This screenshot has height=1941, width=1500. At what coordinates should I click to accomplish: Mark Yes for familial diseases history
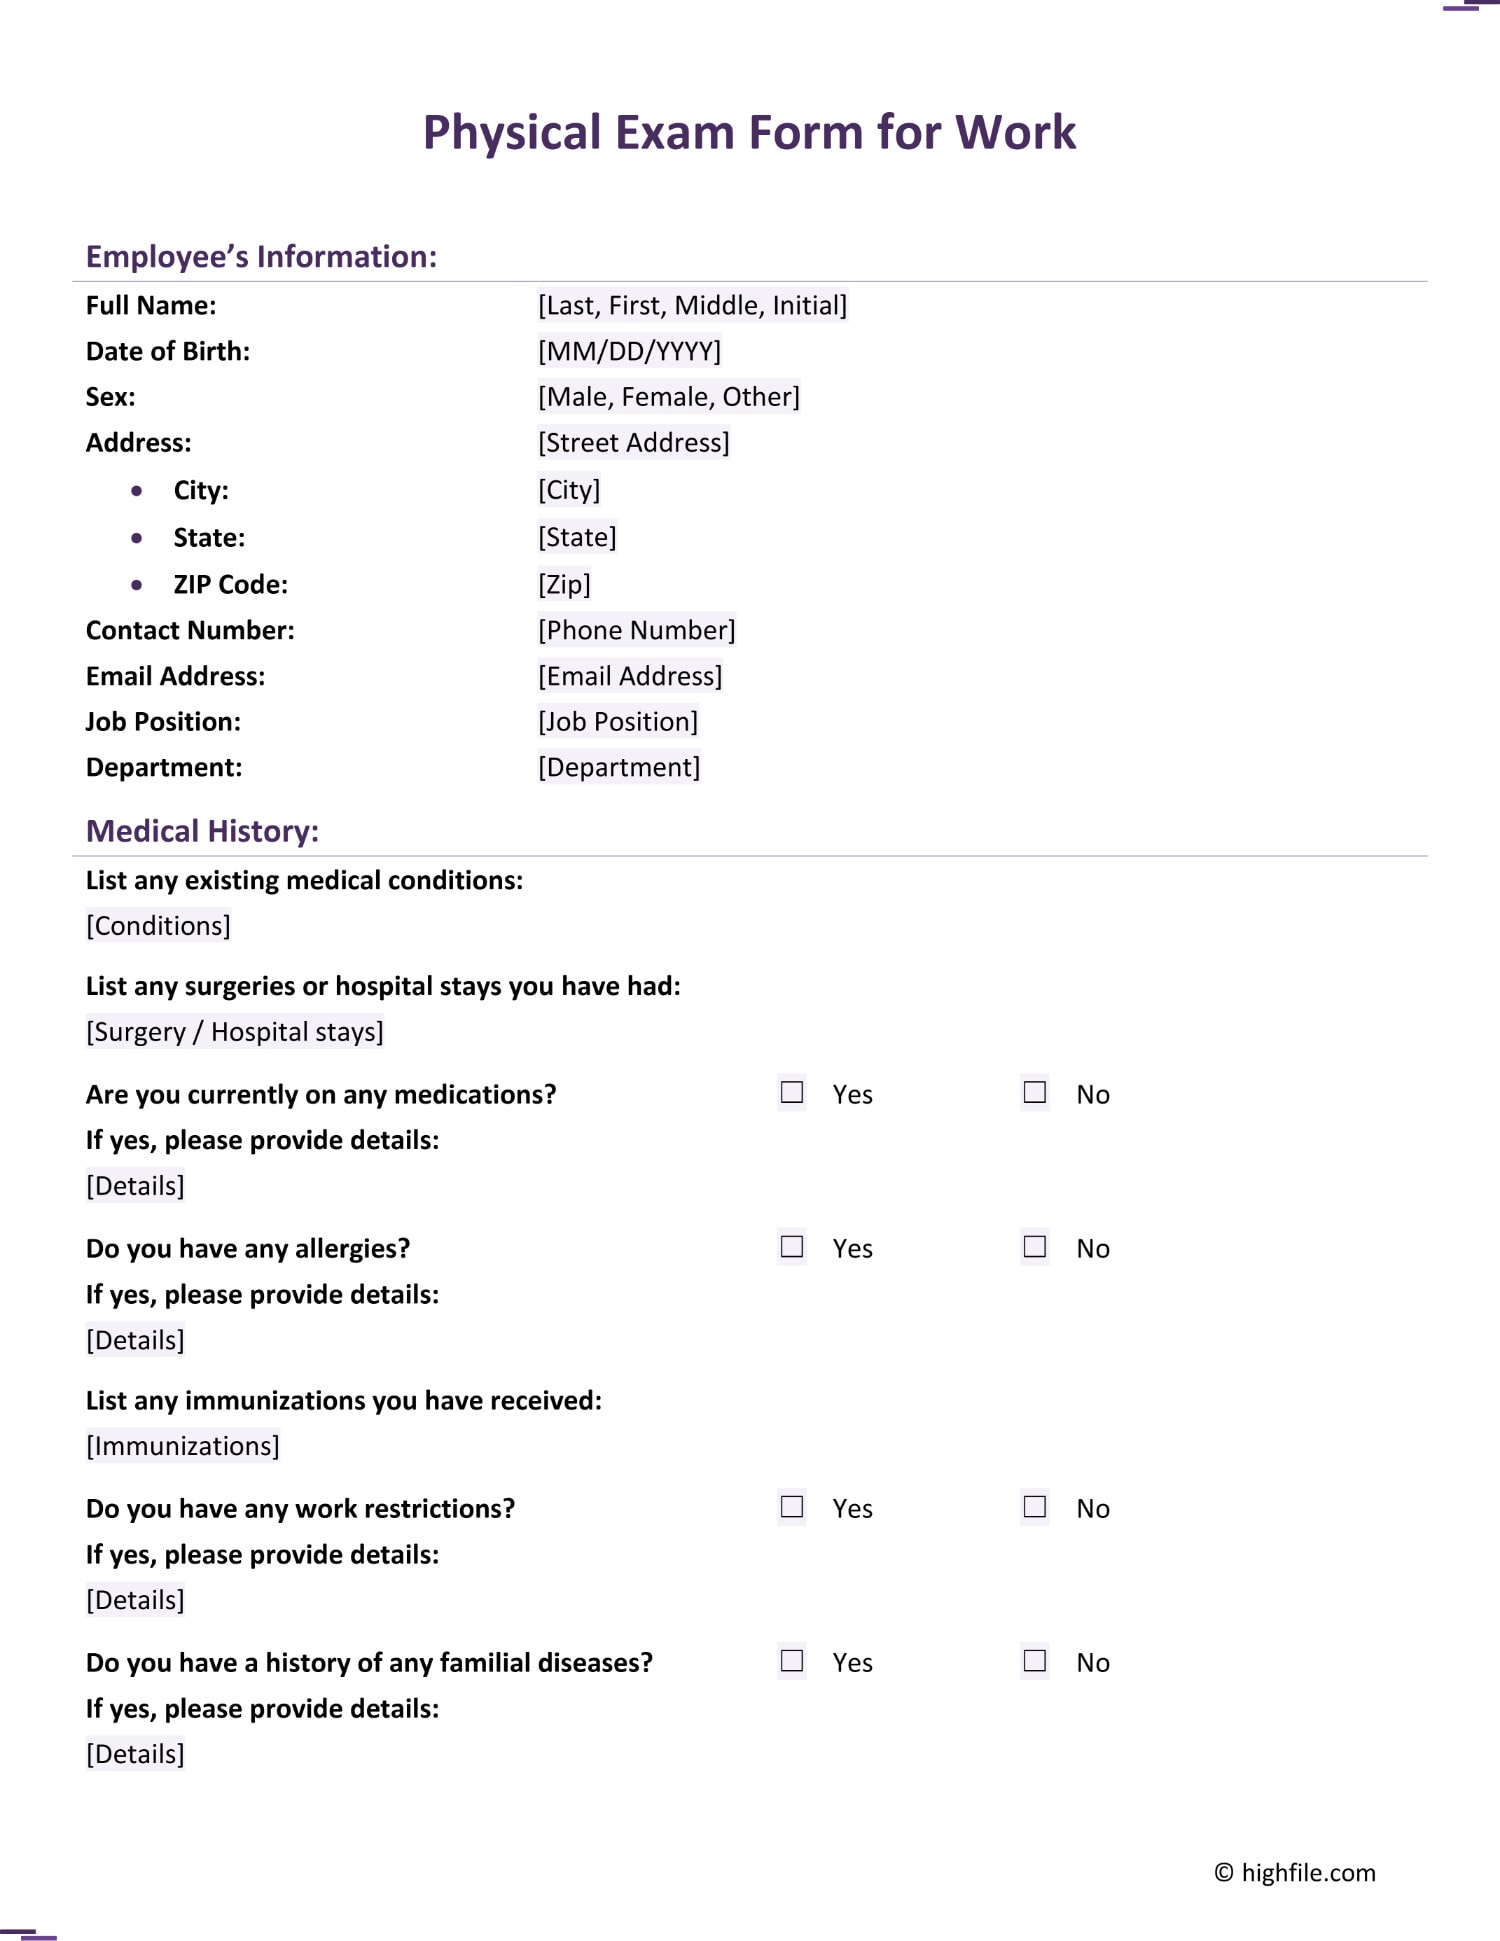coord(792,1660)
